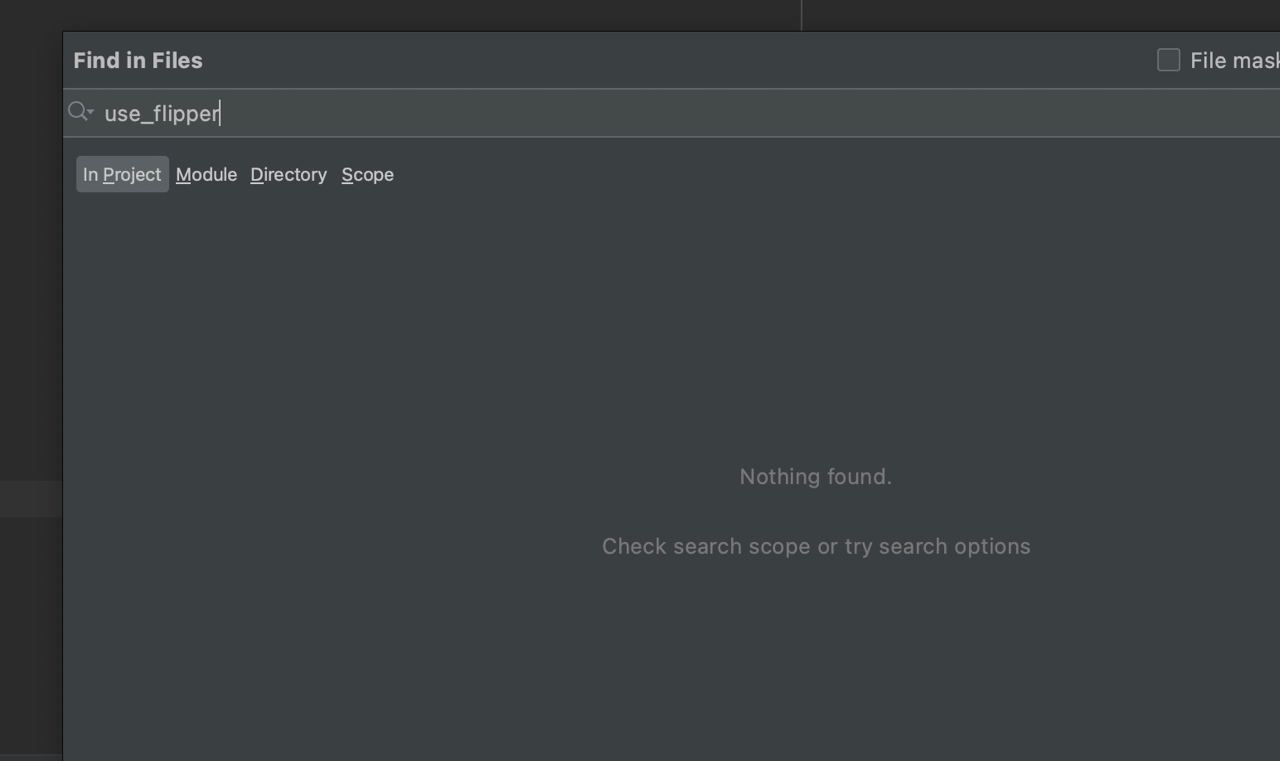Switch to the Scope option

point(367,174)
